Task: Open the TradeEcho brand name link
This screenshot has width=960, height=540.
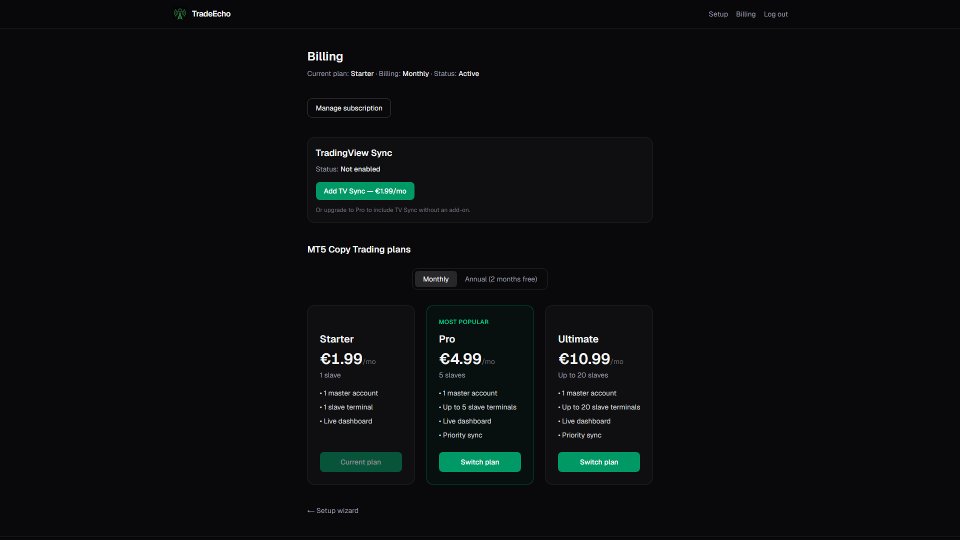Action: pos(211,13)
